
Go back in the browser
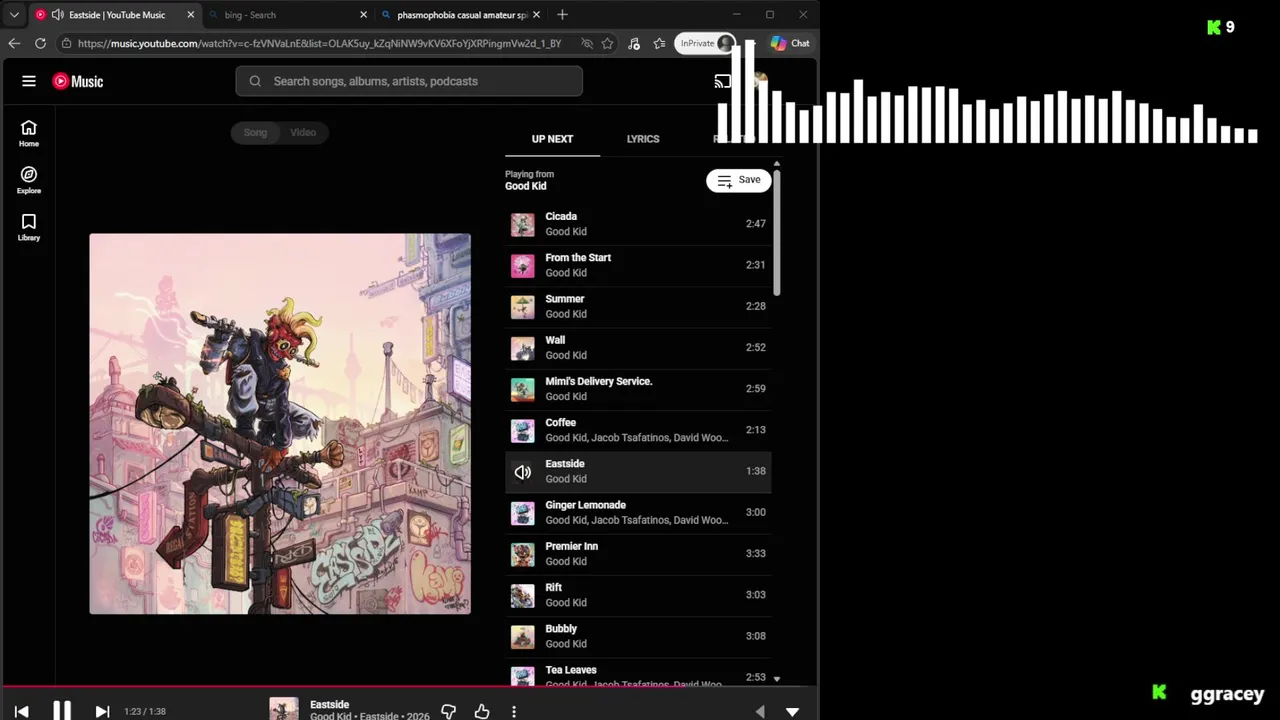(14, 43)
